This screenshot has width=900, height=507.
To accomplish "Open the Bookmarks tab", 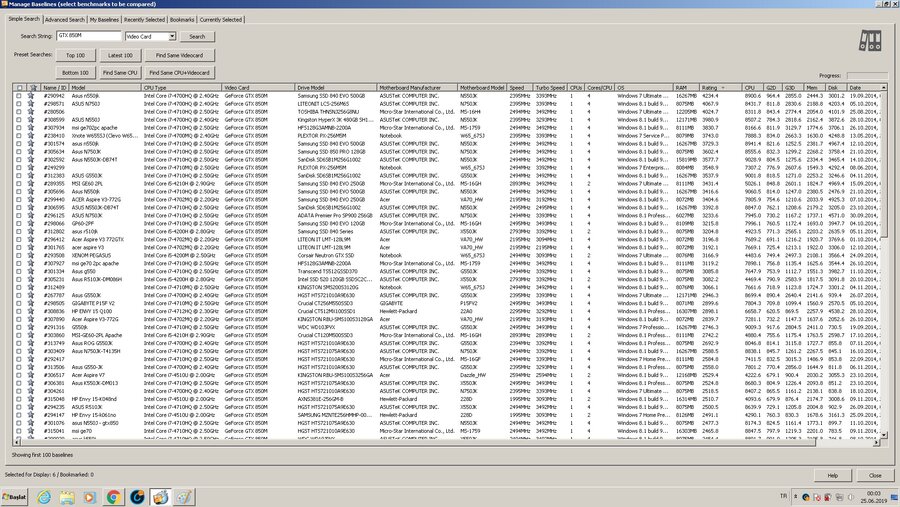I will pyautogui.click(x=182, y=20).
